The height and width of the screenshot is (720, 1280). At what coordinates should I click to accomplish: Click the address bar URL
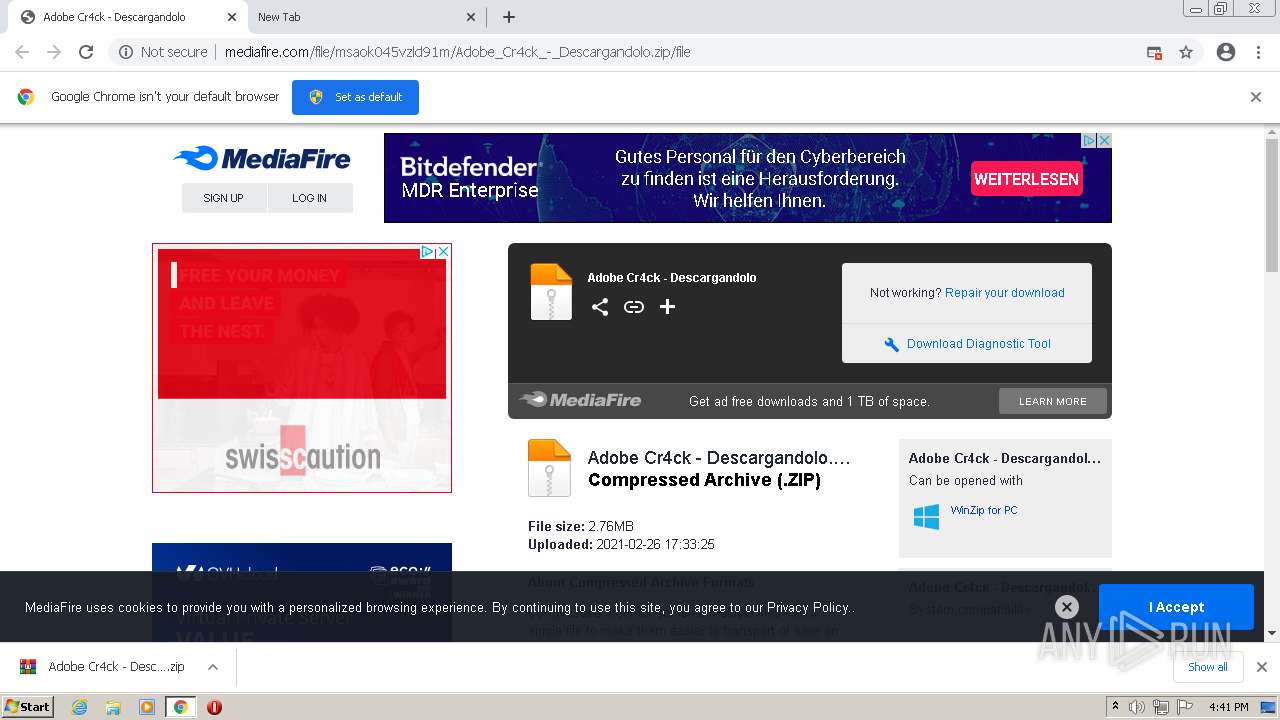coord(457,52)
